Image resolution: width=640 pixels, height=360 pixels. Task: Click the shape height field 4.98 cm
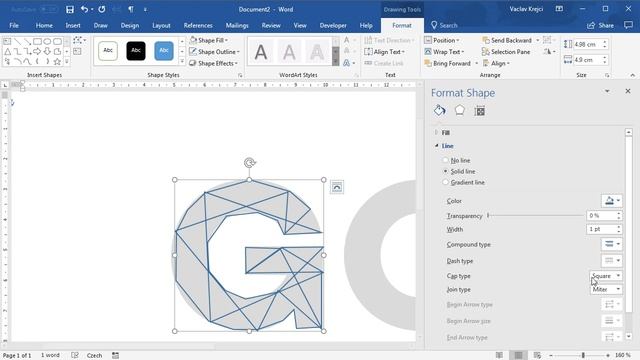587,44
